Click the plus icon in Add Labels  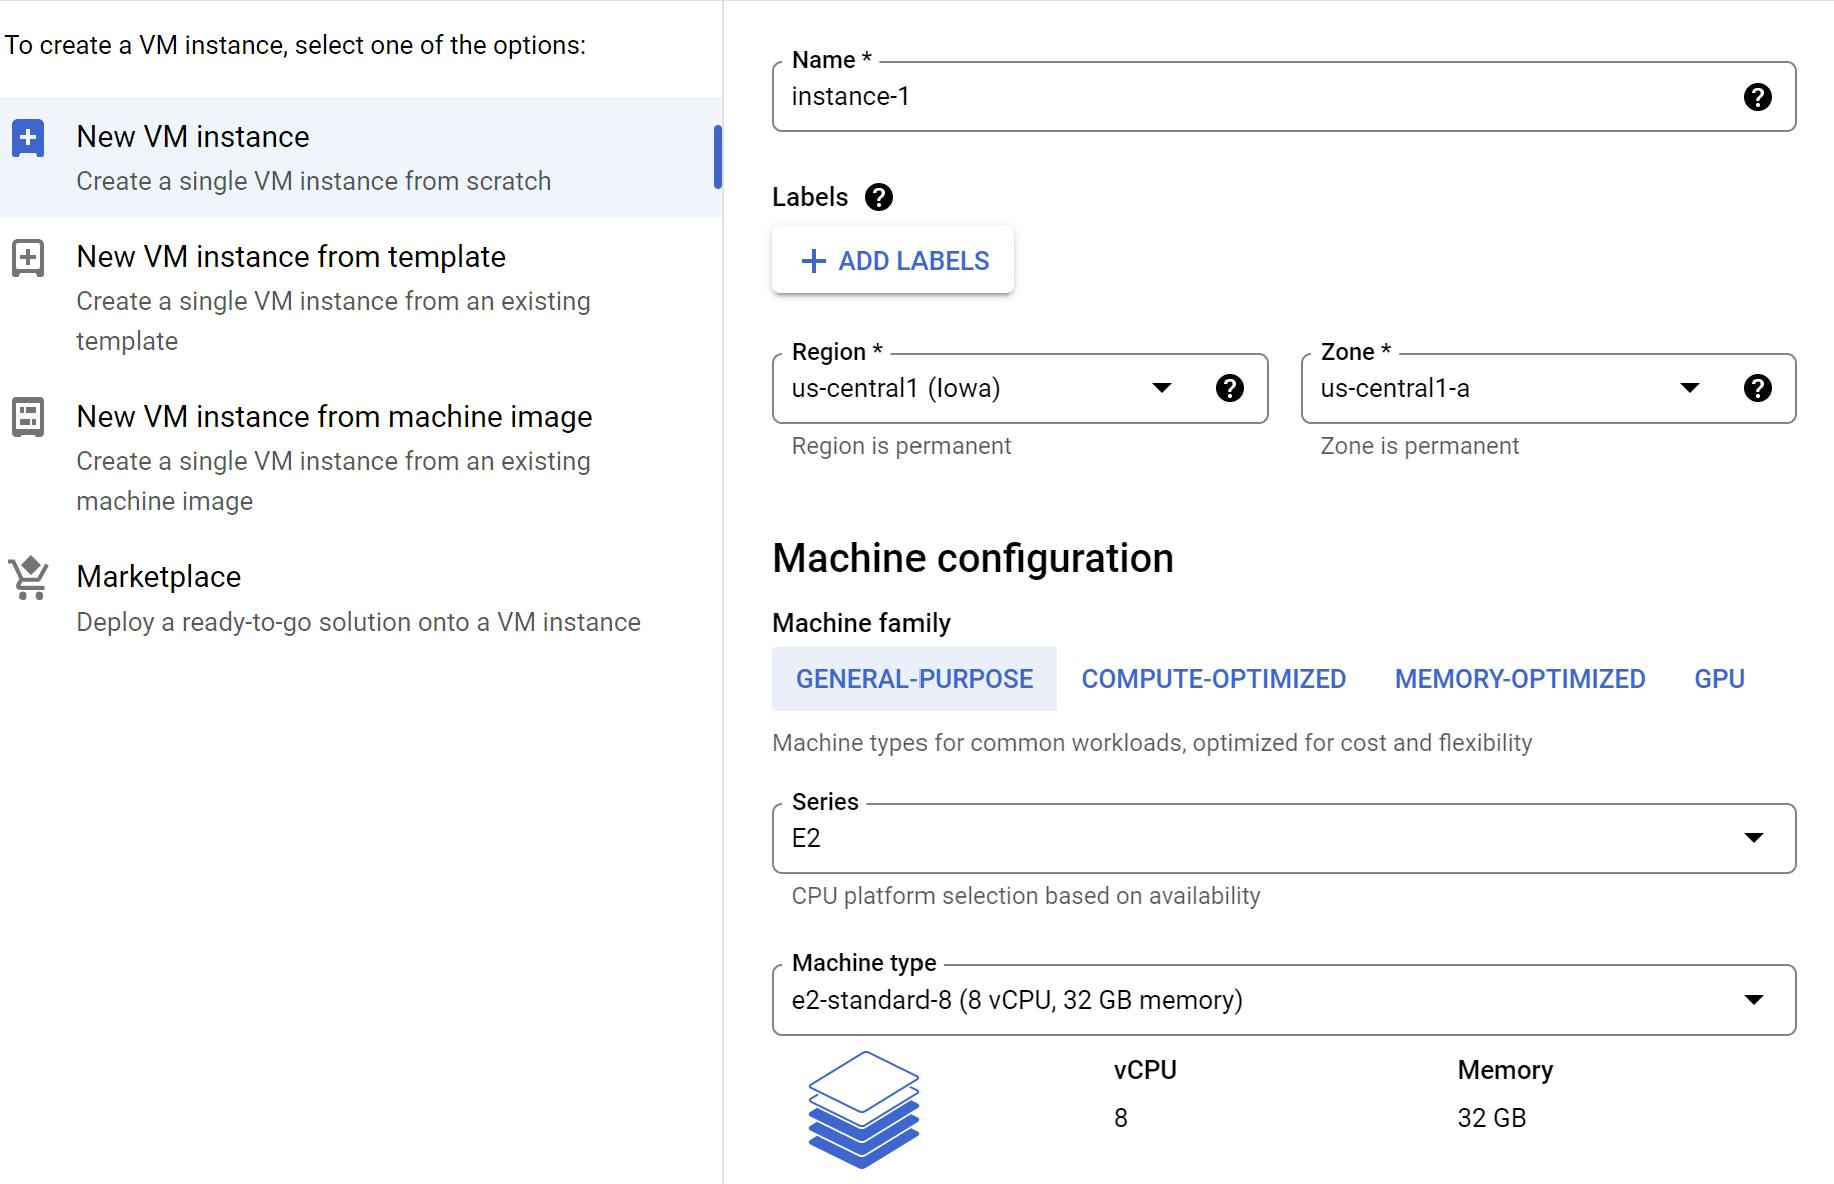click(x=814, y=261)
